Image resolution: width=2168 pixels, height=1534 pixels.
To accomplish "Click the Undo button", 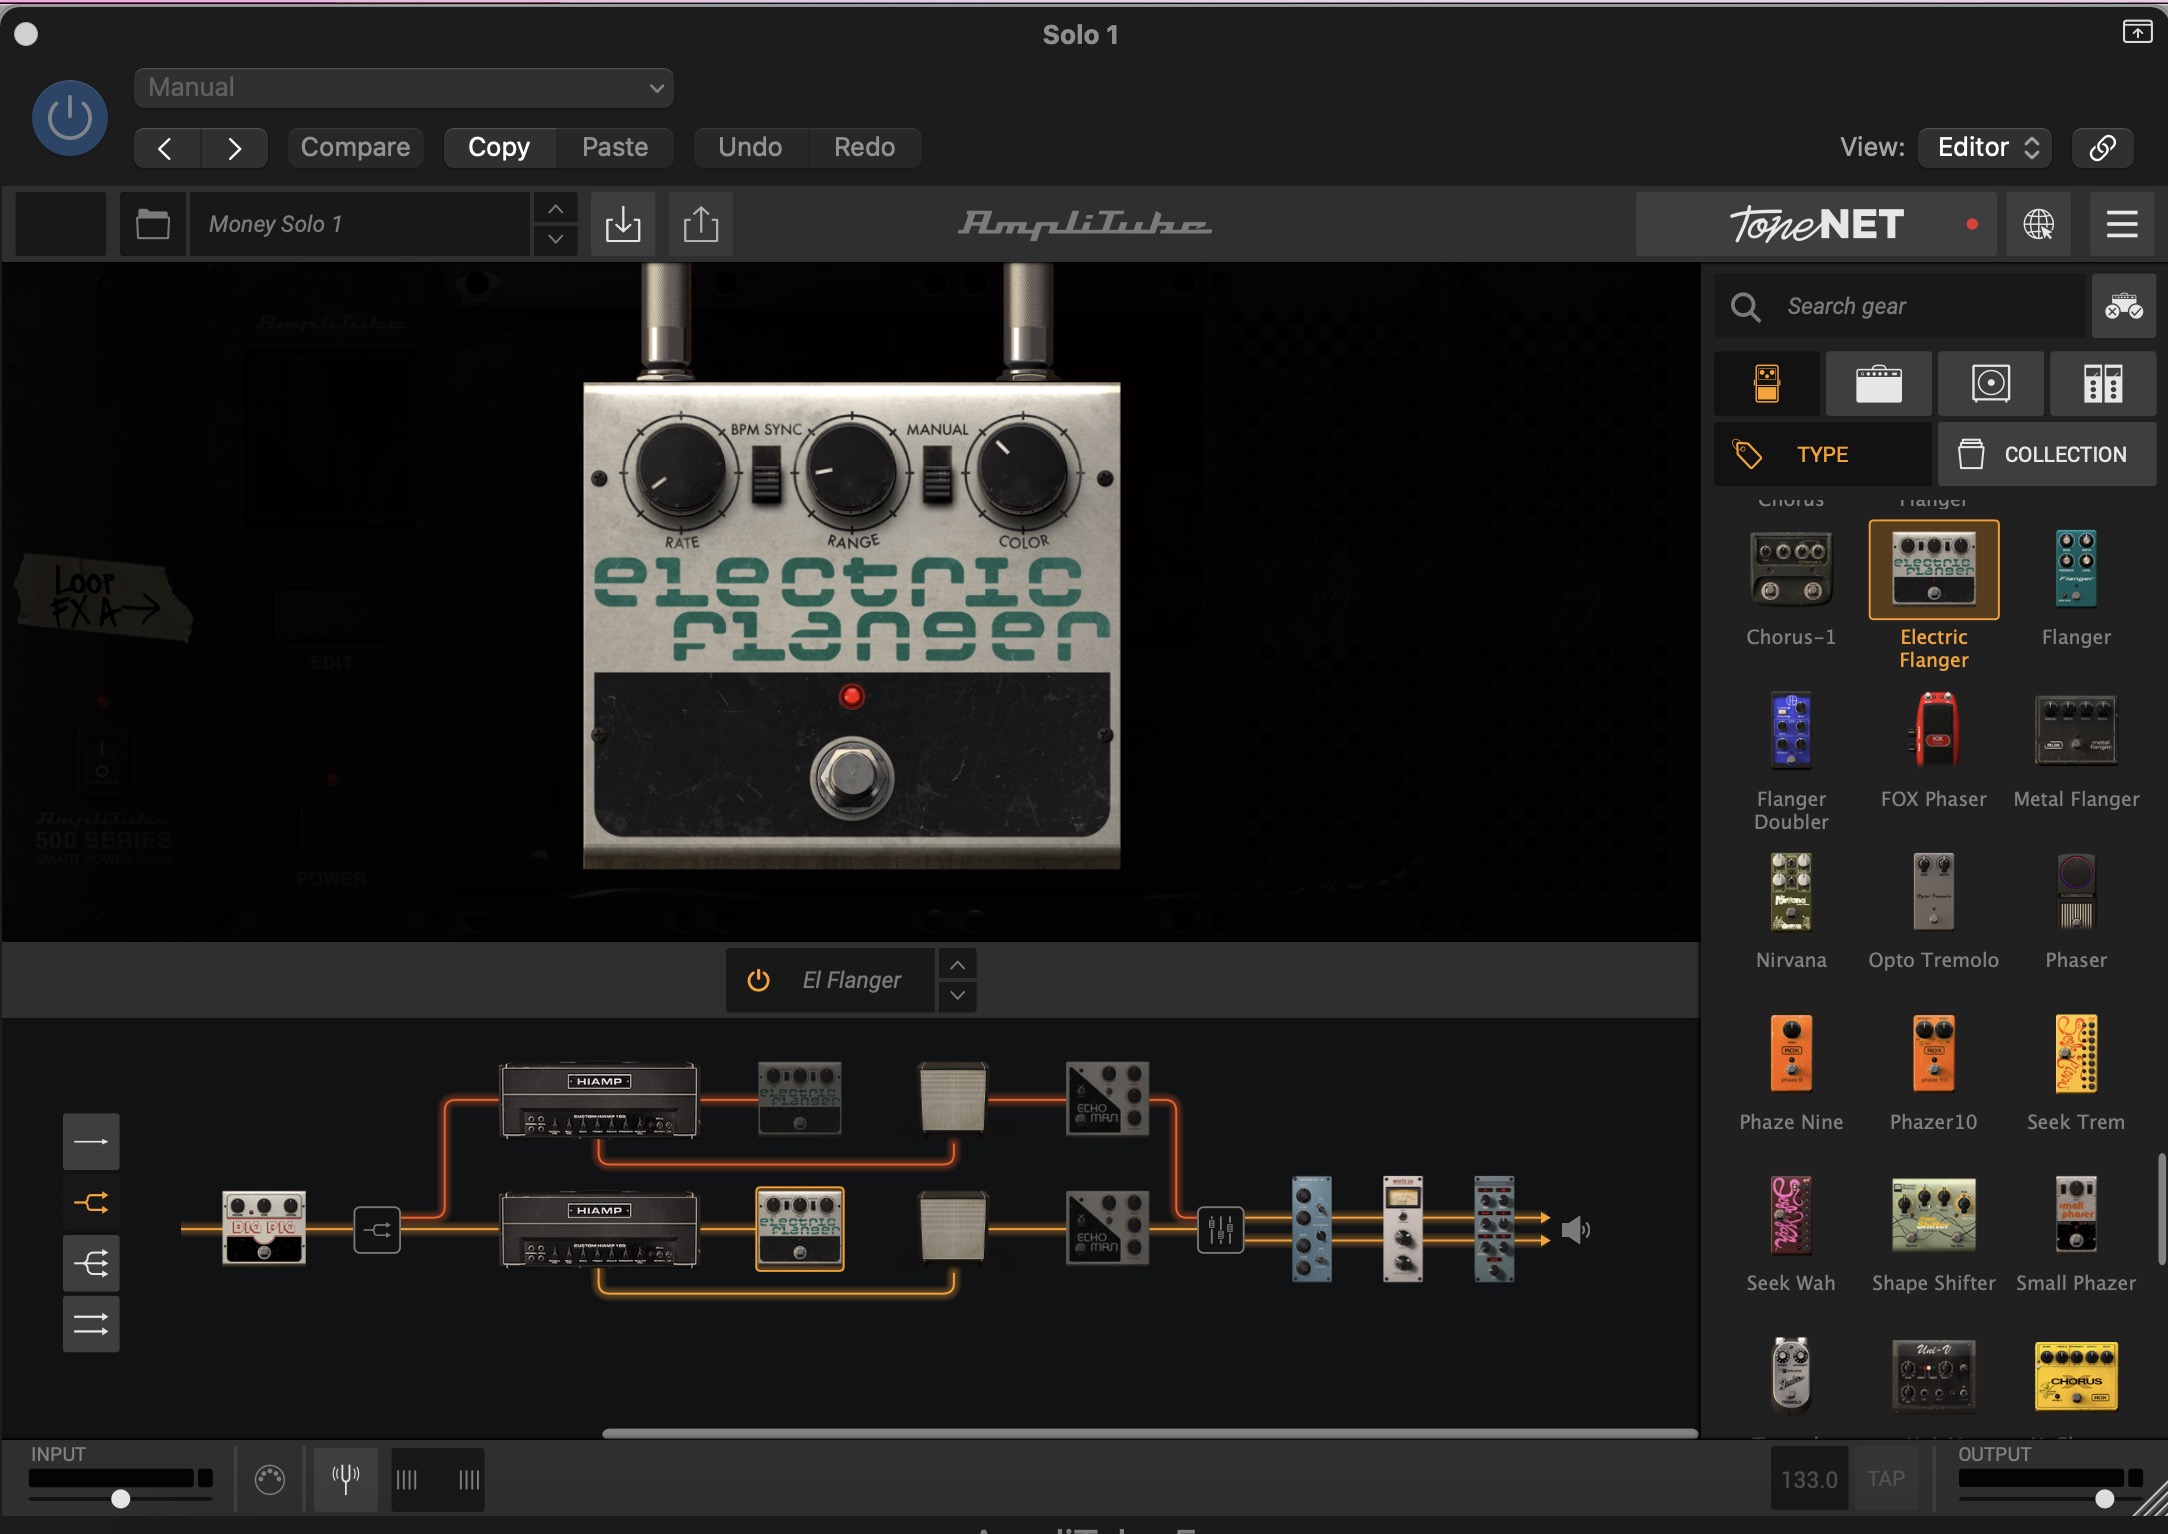I will (x=750, y=147).
